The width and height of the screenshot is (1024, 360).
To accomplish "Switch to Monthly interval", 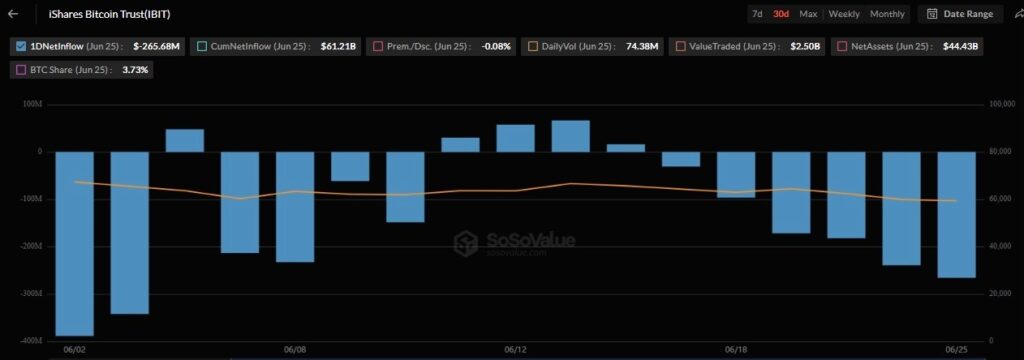I will click(x=887, y=14).
